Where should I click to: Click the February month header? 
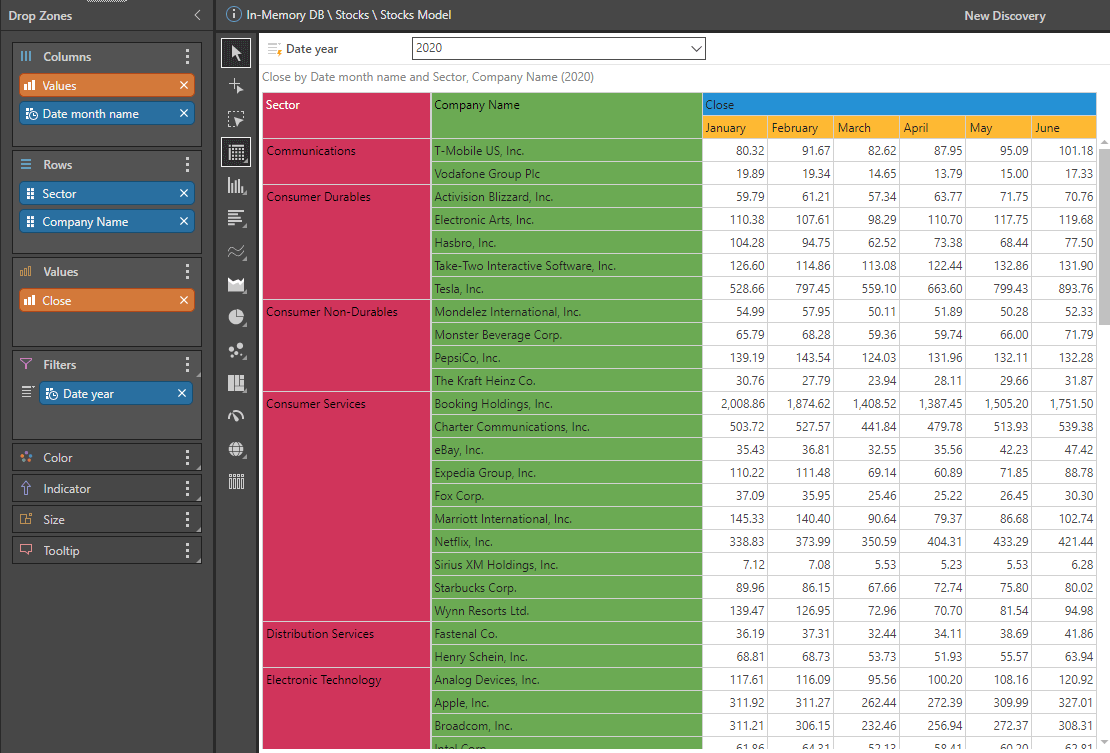[x=801, y=127]
